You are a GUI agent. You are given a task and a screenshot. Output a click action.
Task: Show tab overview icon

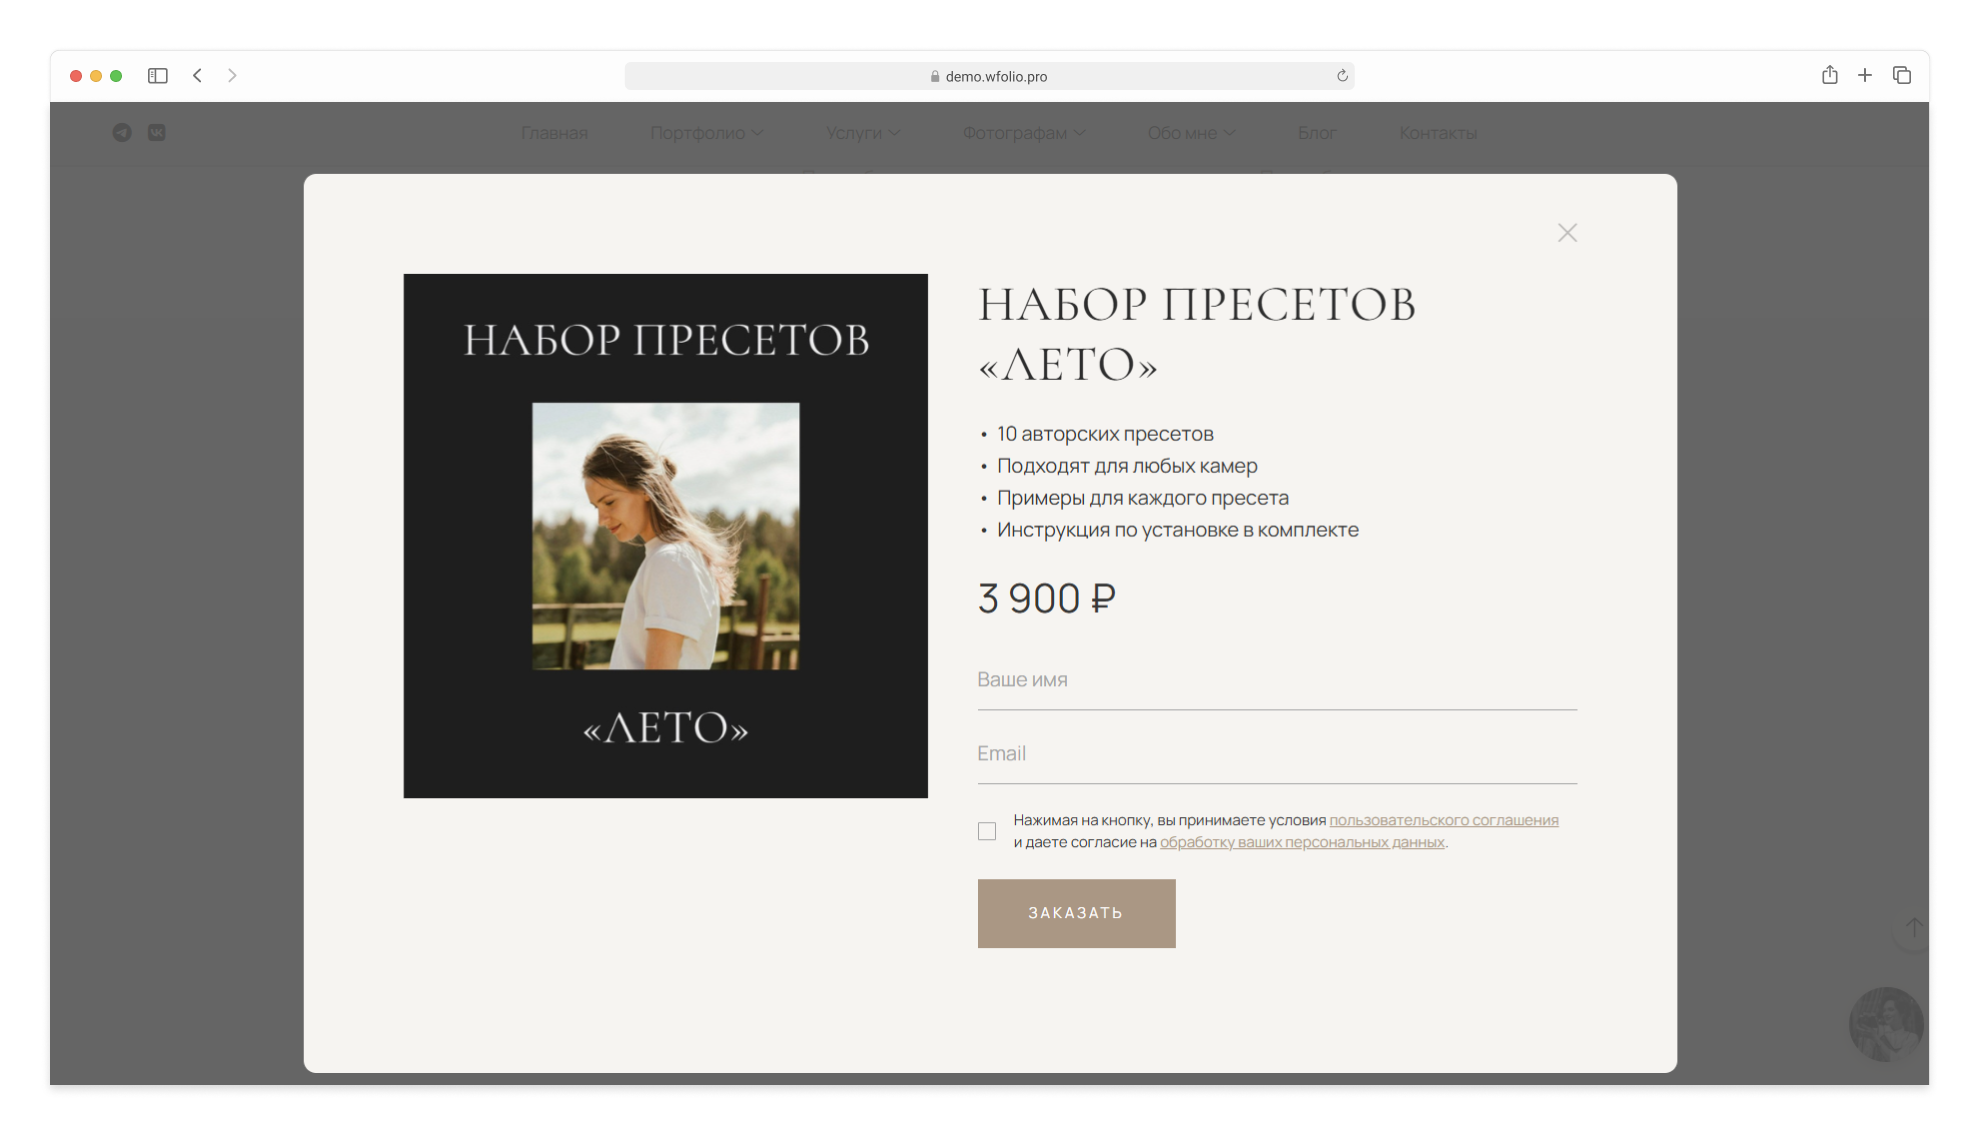pos(1901,76)
